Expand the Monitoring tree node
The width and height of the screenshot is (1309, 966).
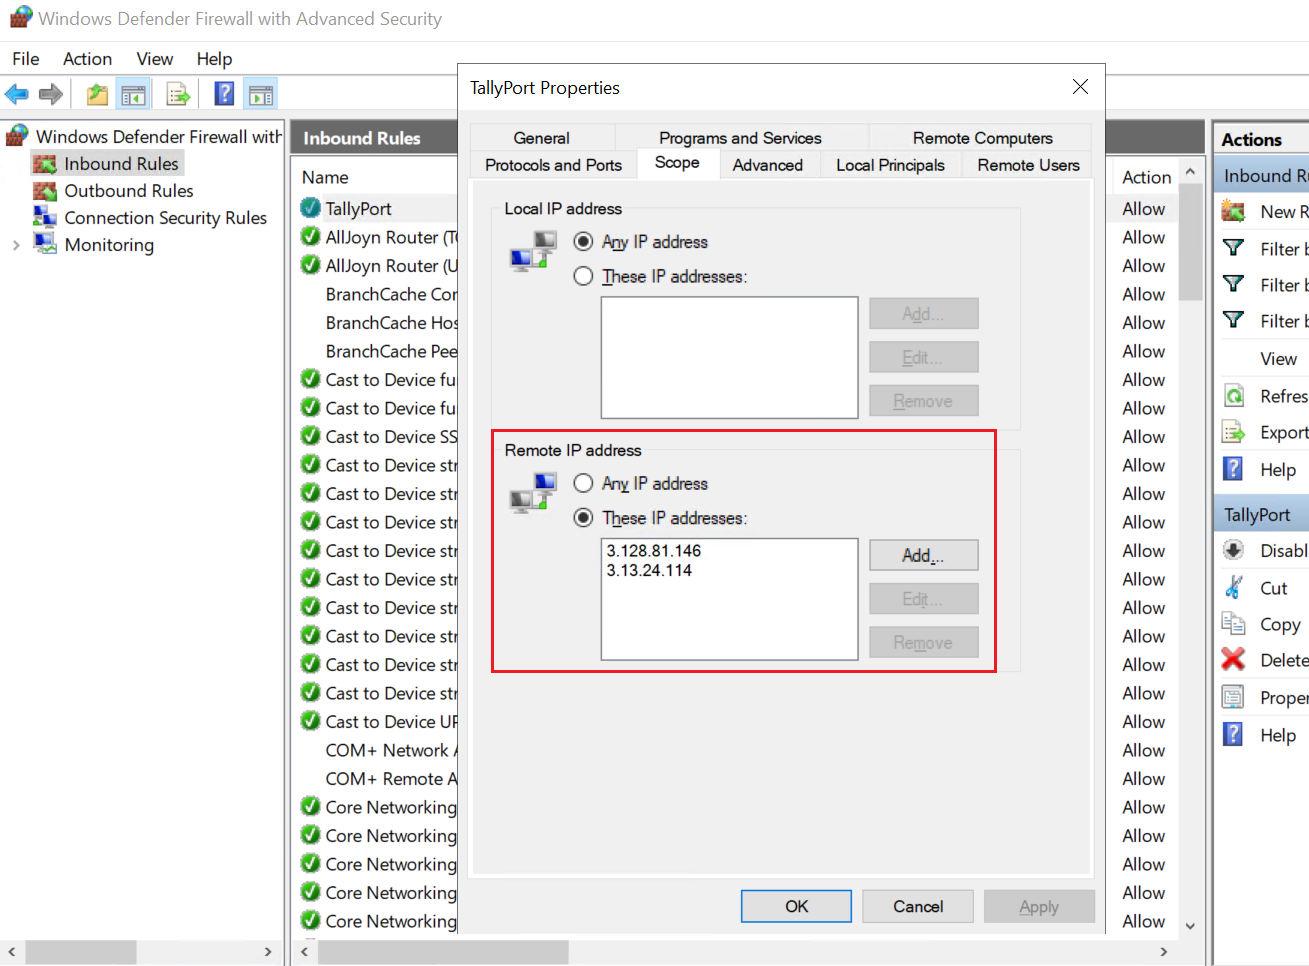tap(16, 245)
